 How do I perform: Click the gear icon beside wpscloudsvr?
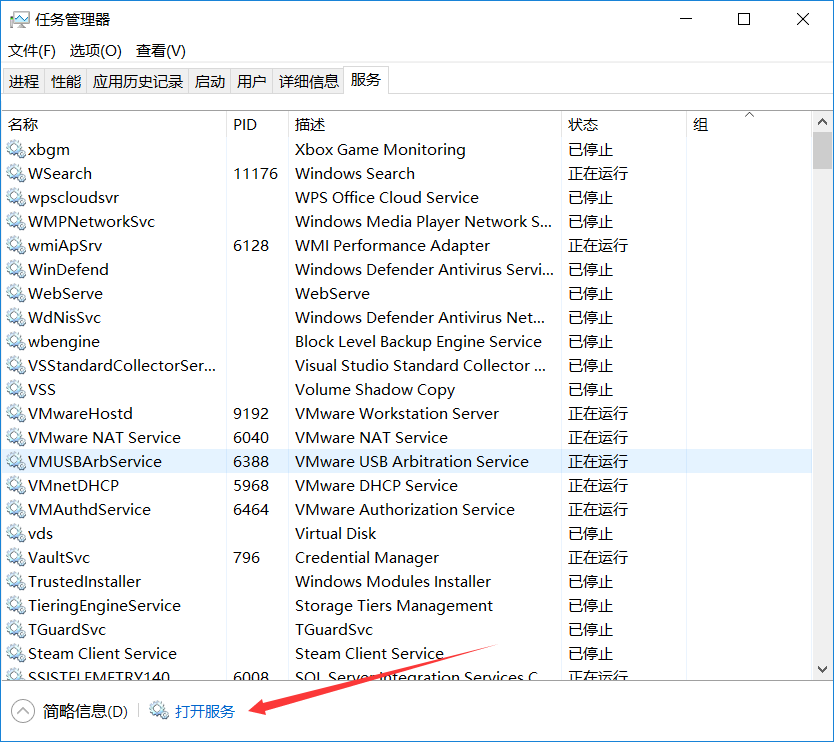click(16, 198)
